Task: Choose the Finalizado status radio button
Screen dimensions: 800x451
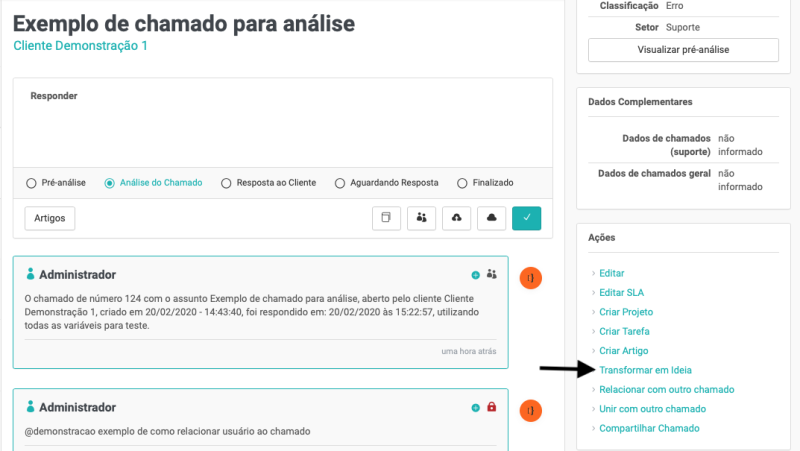Action: point(462,183)
